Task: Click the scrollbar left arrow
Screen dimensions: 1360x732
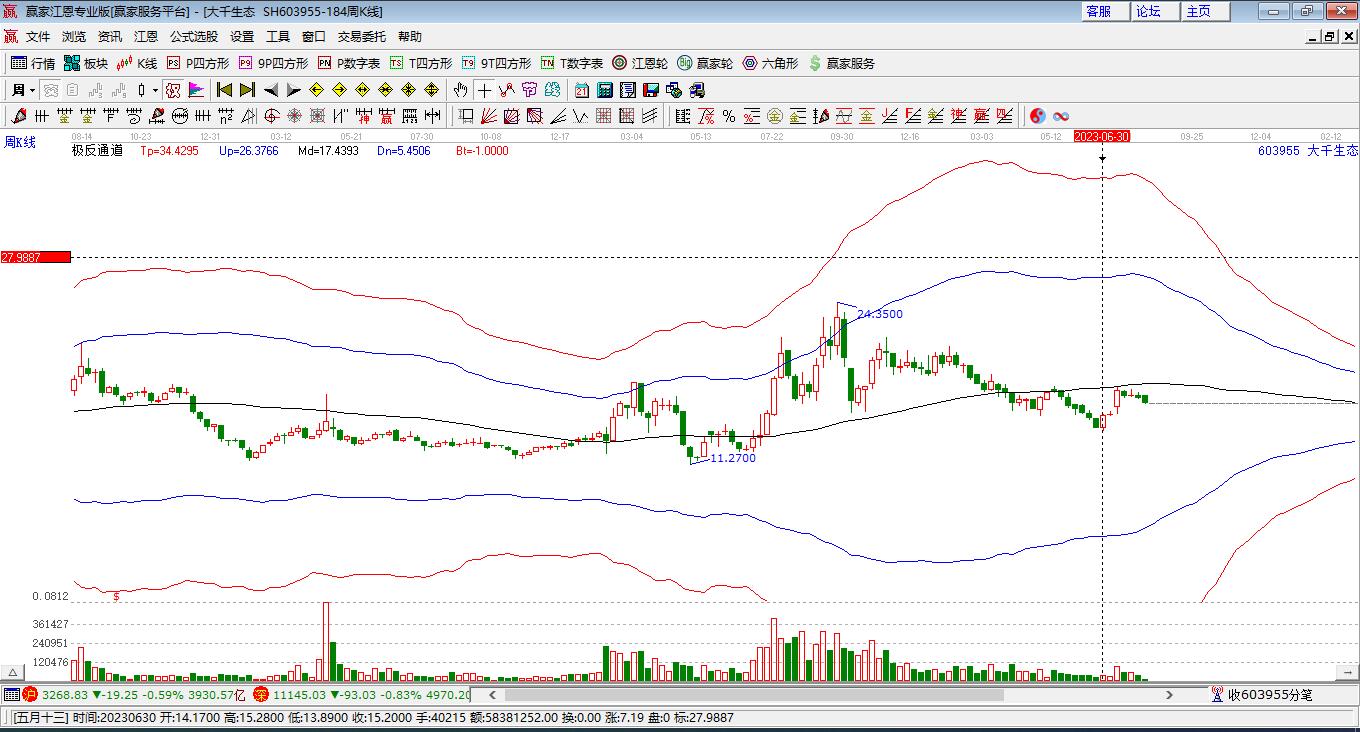Action: point(491,694)
